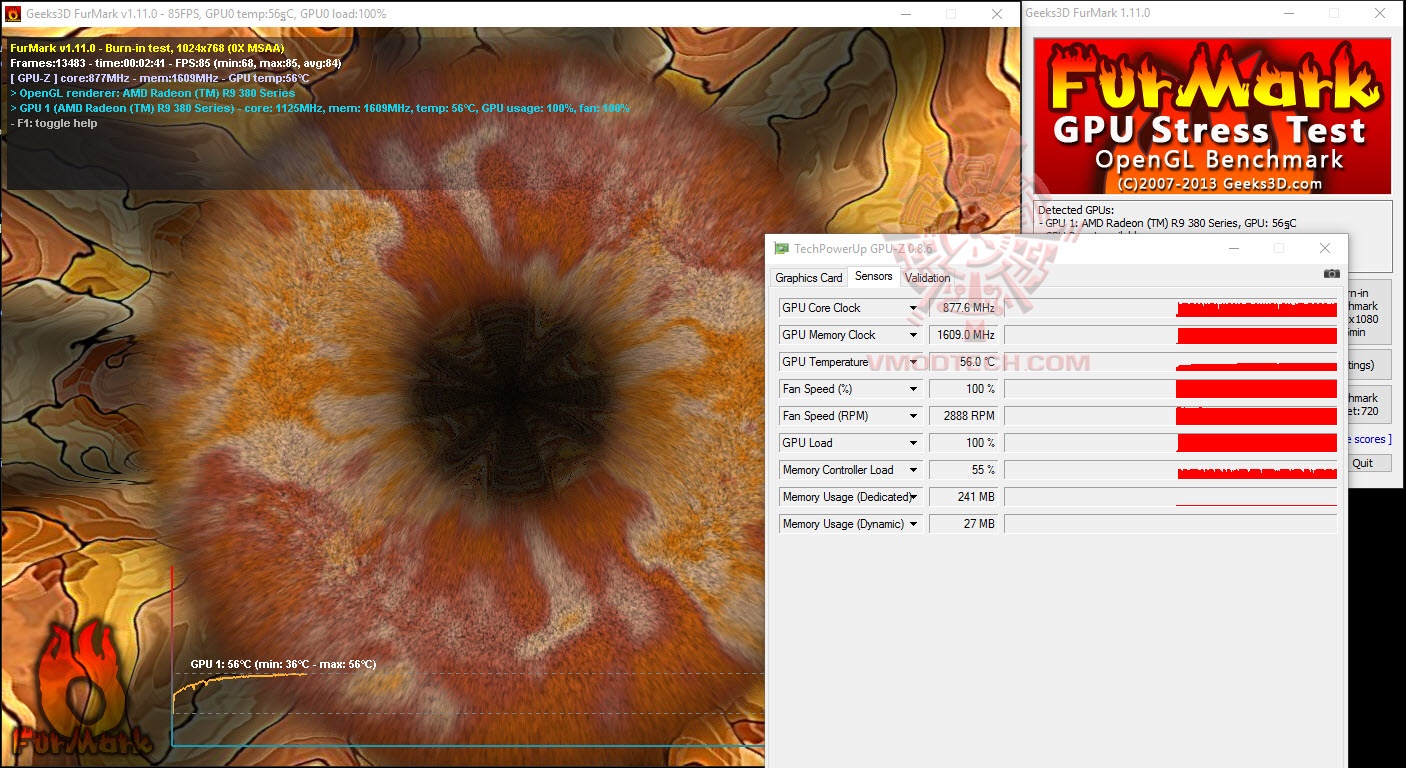
Task: Click the GPU Load history graph
Action: 1171,443
